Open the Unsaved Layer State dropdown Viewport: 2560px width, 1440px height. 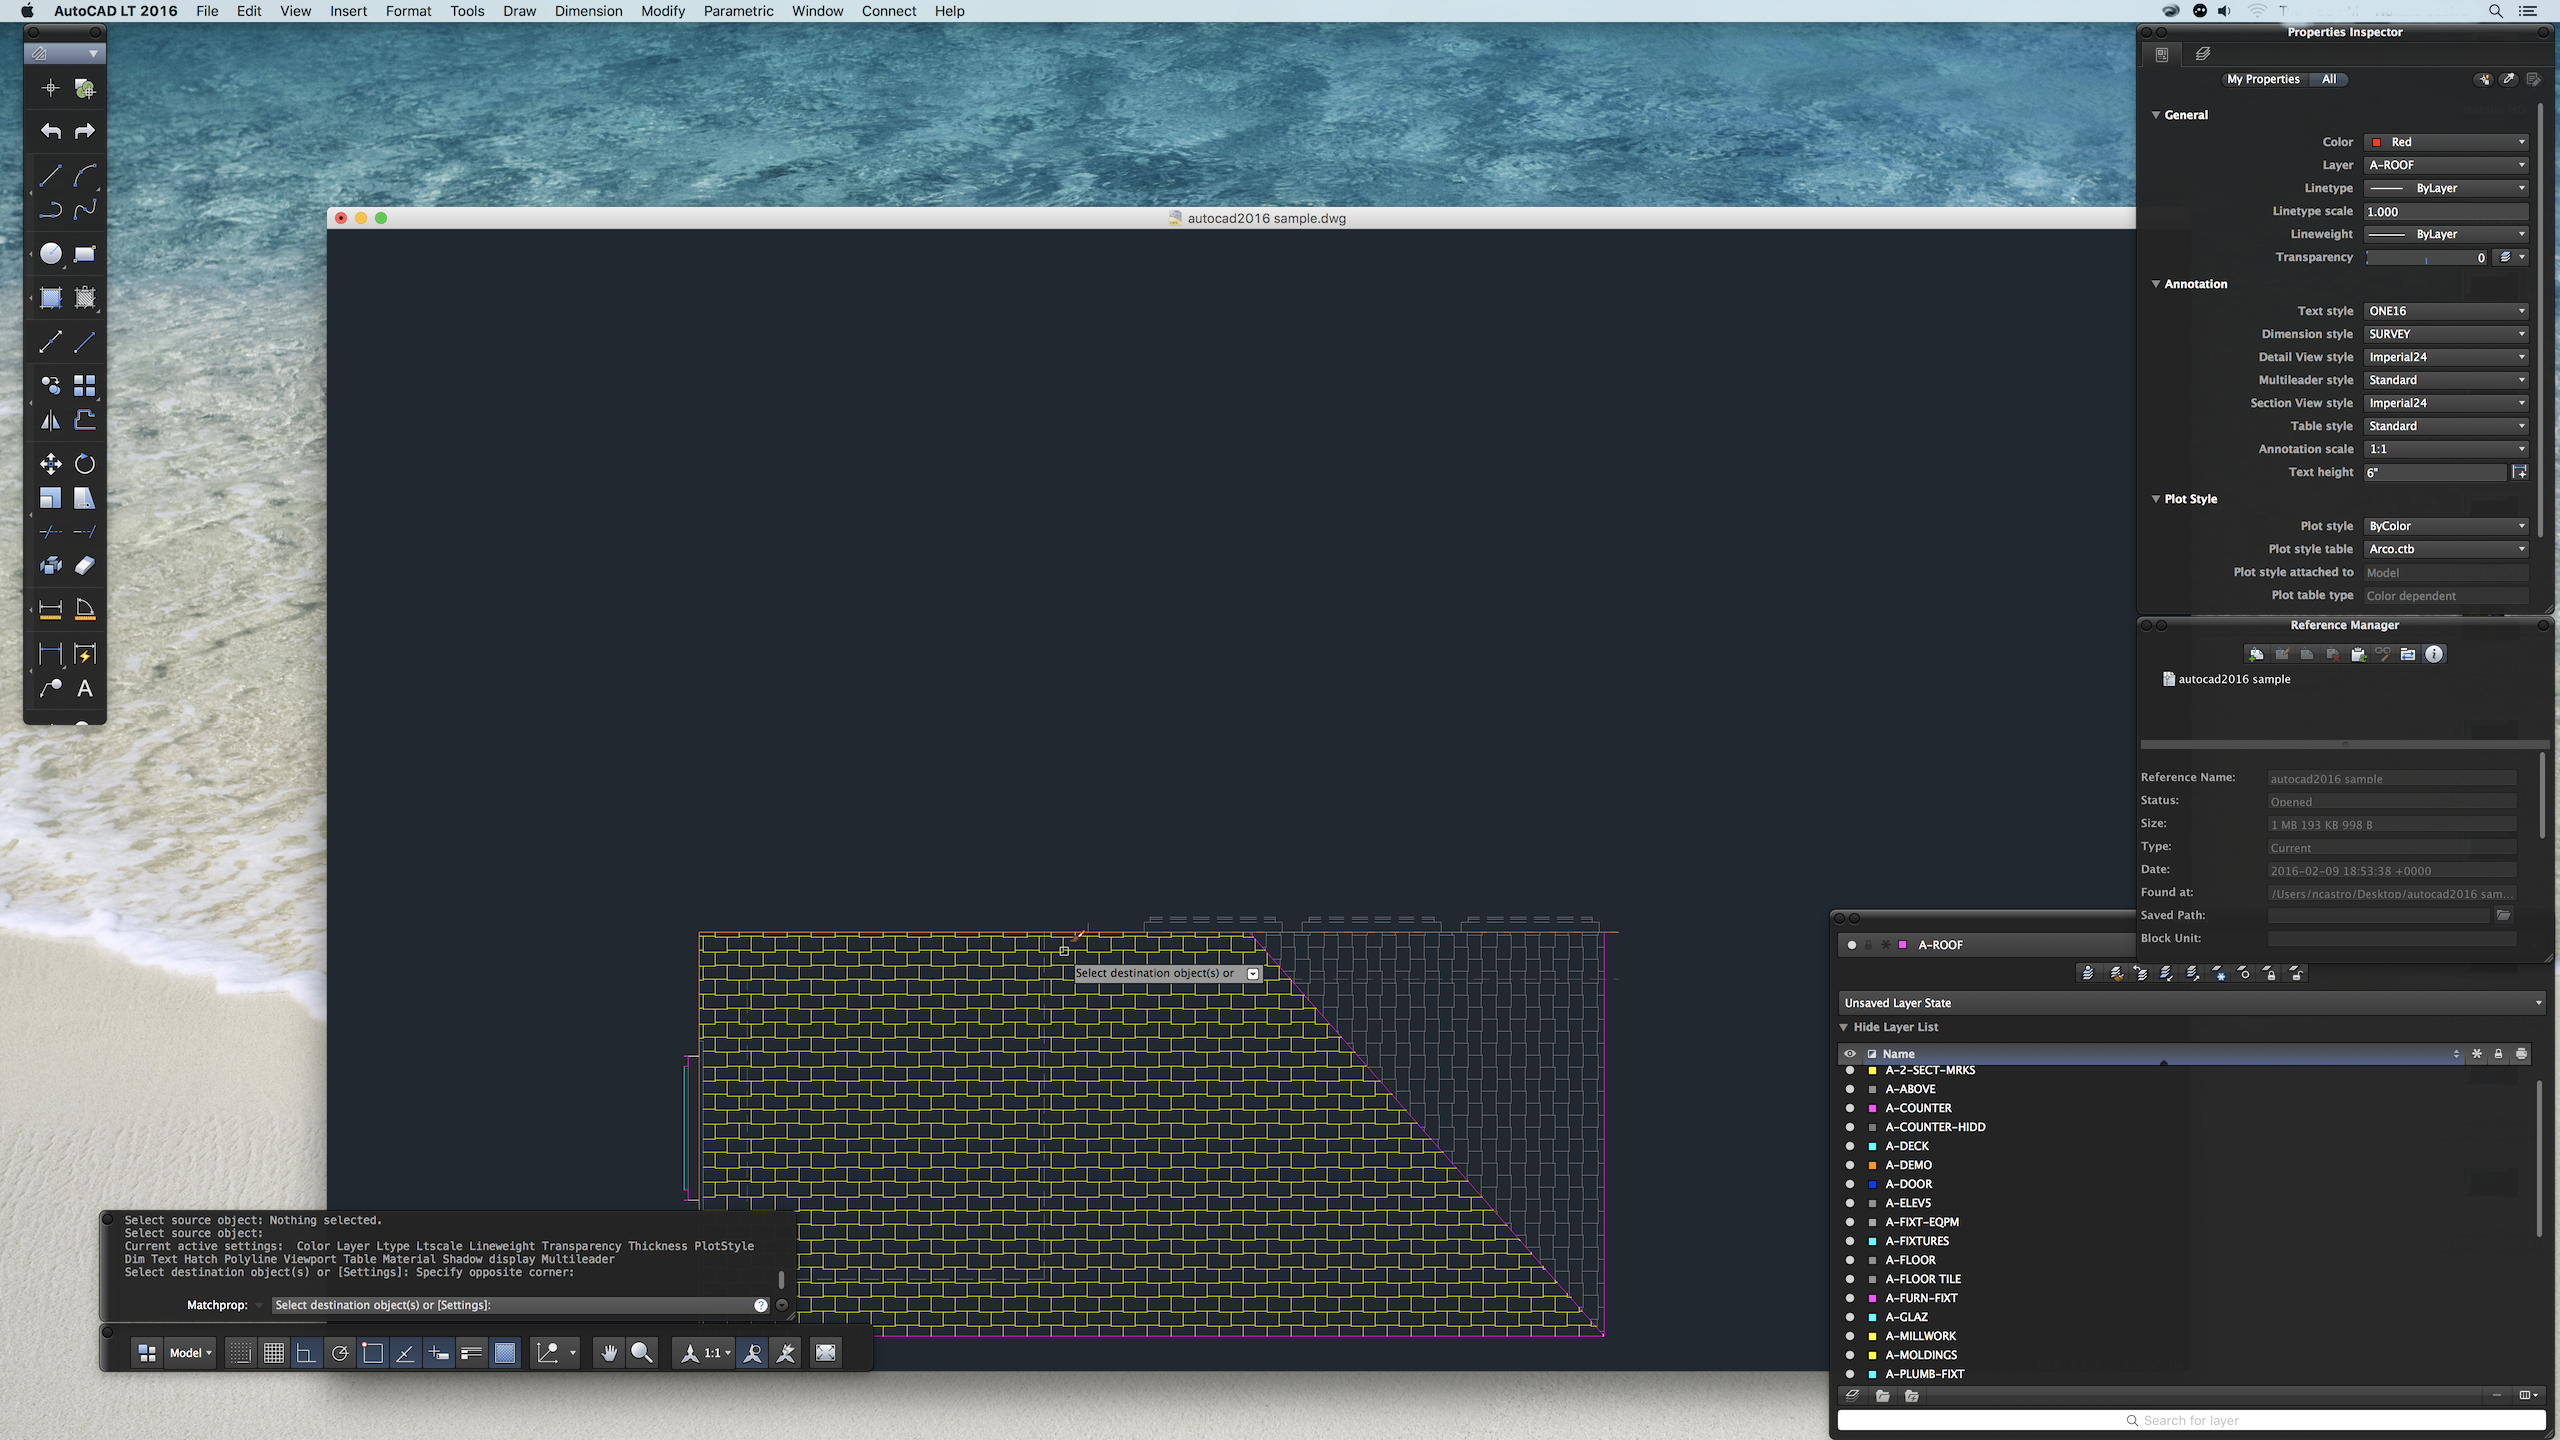pos(2192,1003)
